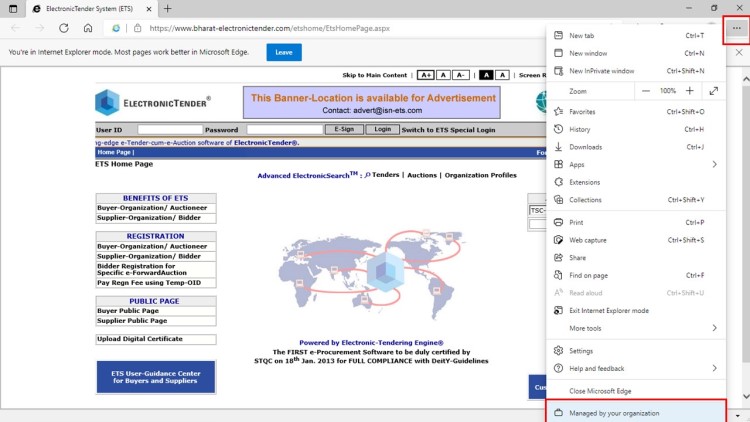
Task: Click in the User ID field
Action: [x=169, y=130]
